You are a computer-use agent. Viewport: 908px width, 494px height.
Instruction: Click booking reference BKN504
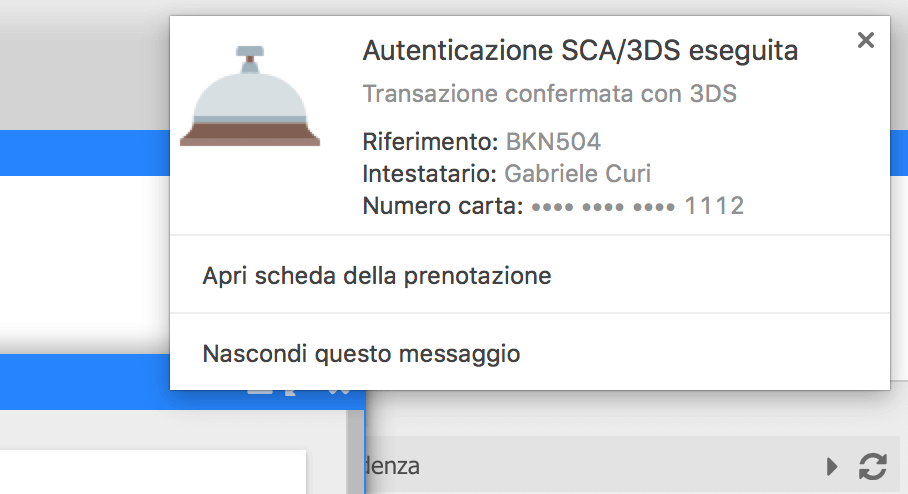[x=554, y=142]
